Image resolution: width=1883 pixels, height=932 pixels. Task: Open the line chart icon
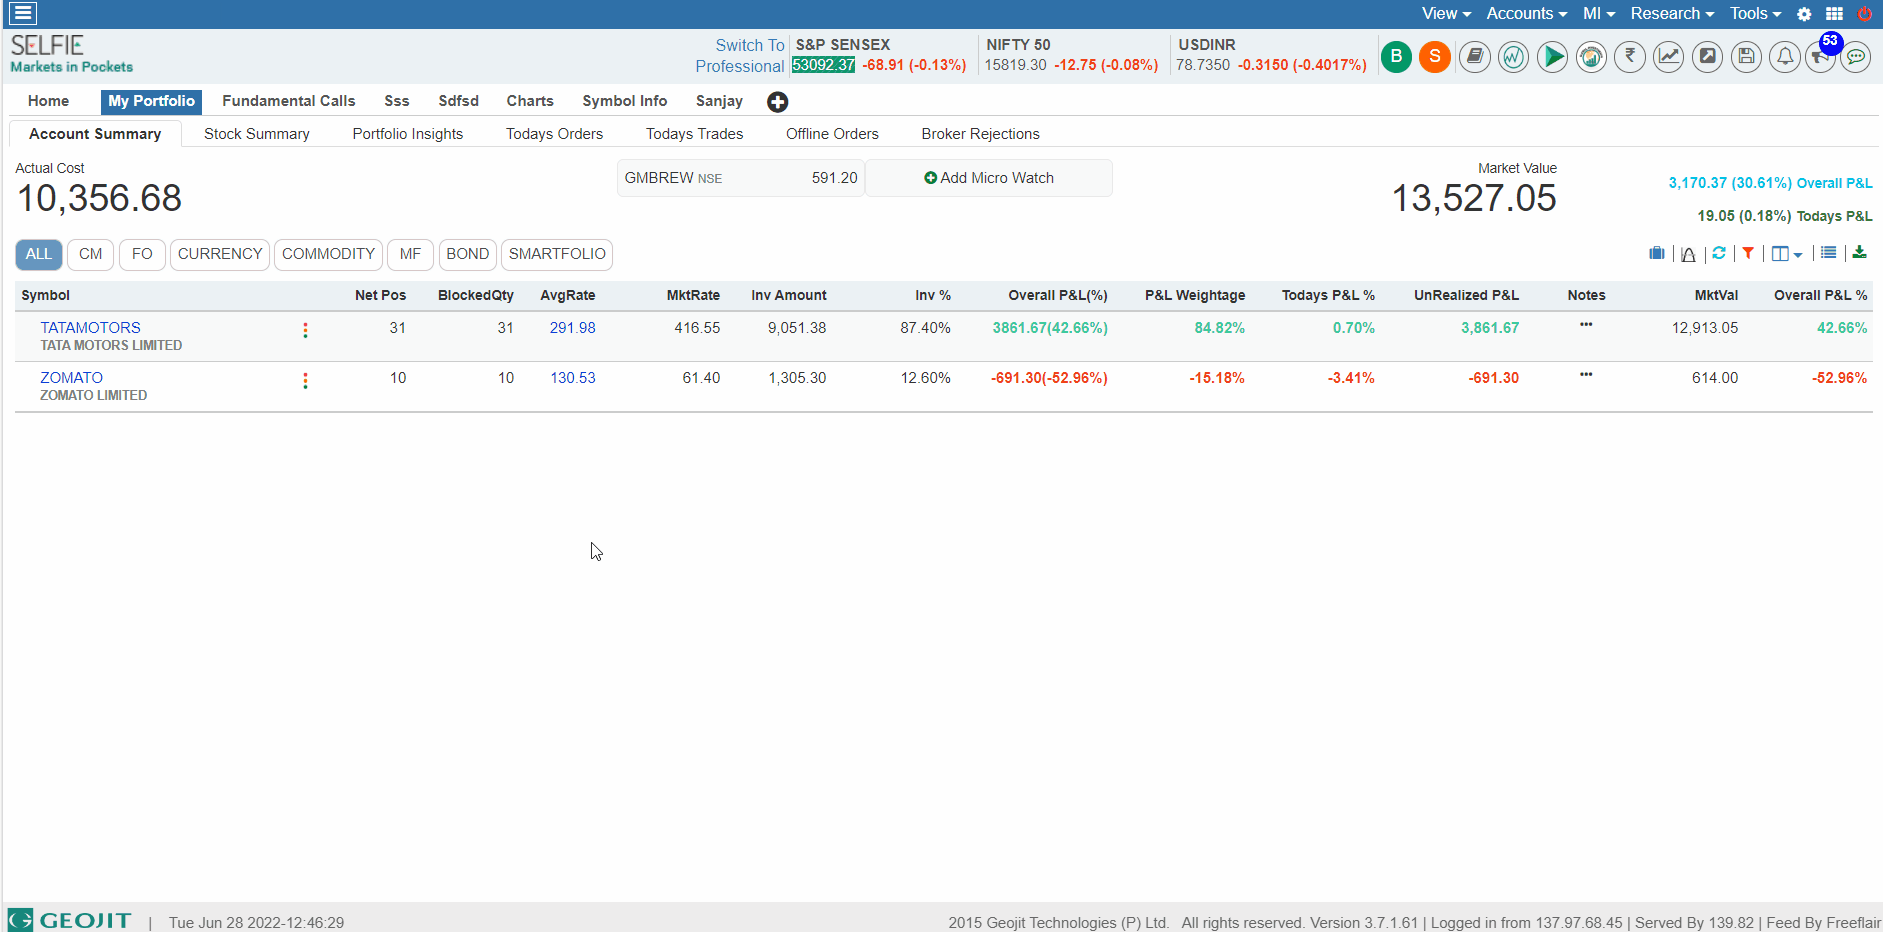click(x=1669, y=57)
